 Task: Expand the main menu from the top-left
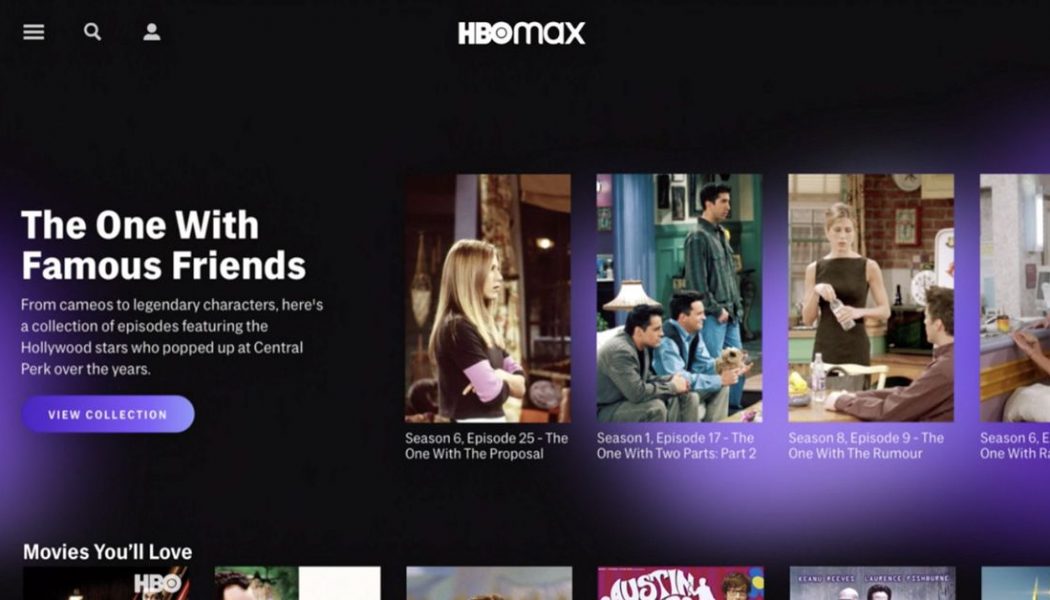click(33, 32)
